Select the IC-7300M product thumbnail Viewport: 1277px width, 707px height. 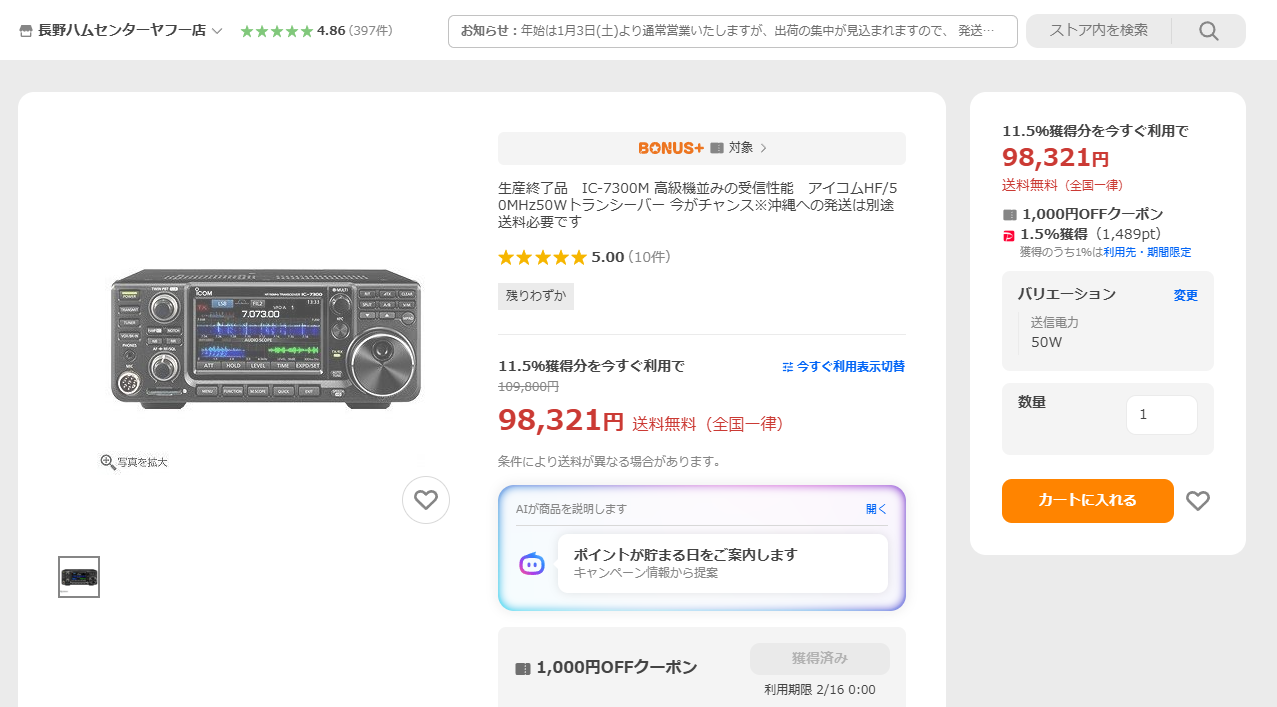(79, 577)
